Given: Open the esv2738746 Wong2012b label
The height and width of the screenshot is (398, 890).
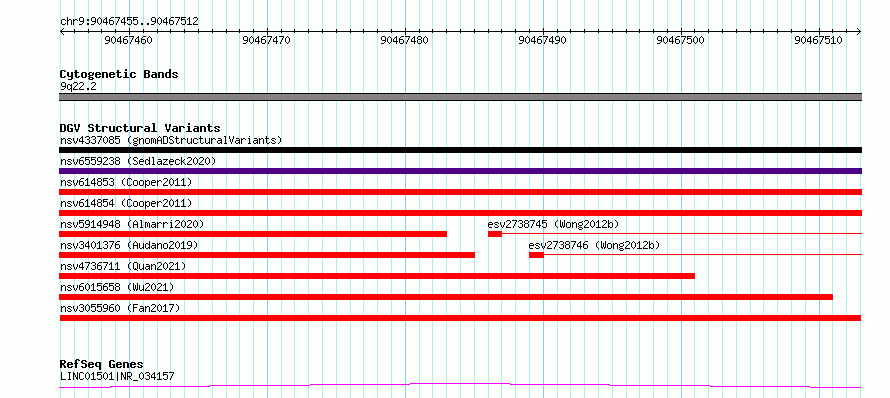Looking at the screenshot, I should tap(594, 245).
